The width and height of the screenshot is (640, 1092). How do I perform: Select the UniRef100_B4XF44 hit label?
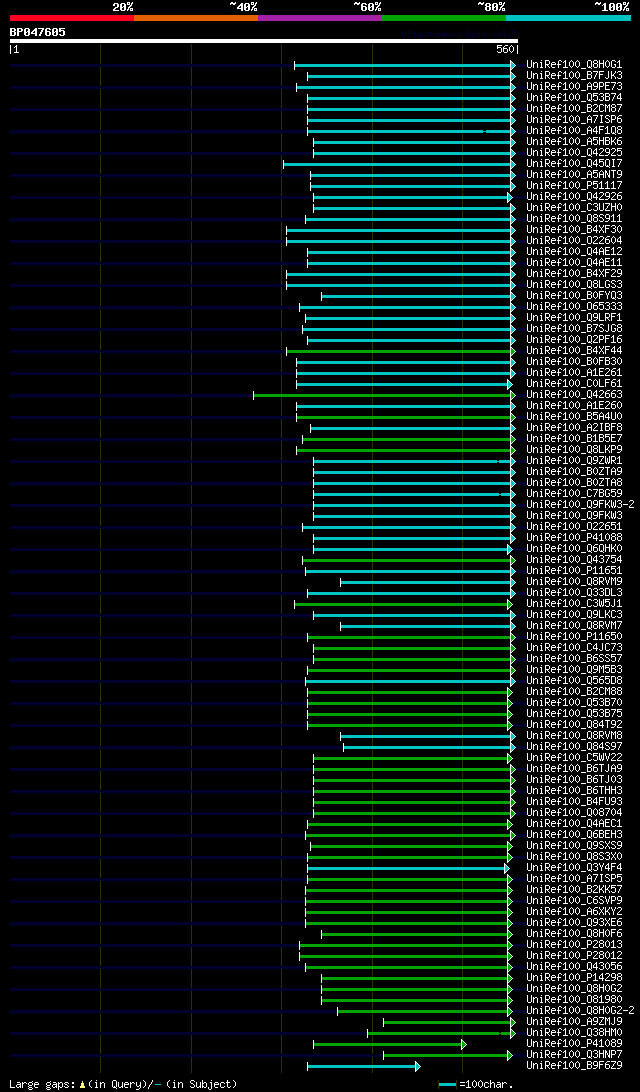click(x=575, y=351)
